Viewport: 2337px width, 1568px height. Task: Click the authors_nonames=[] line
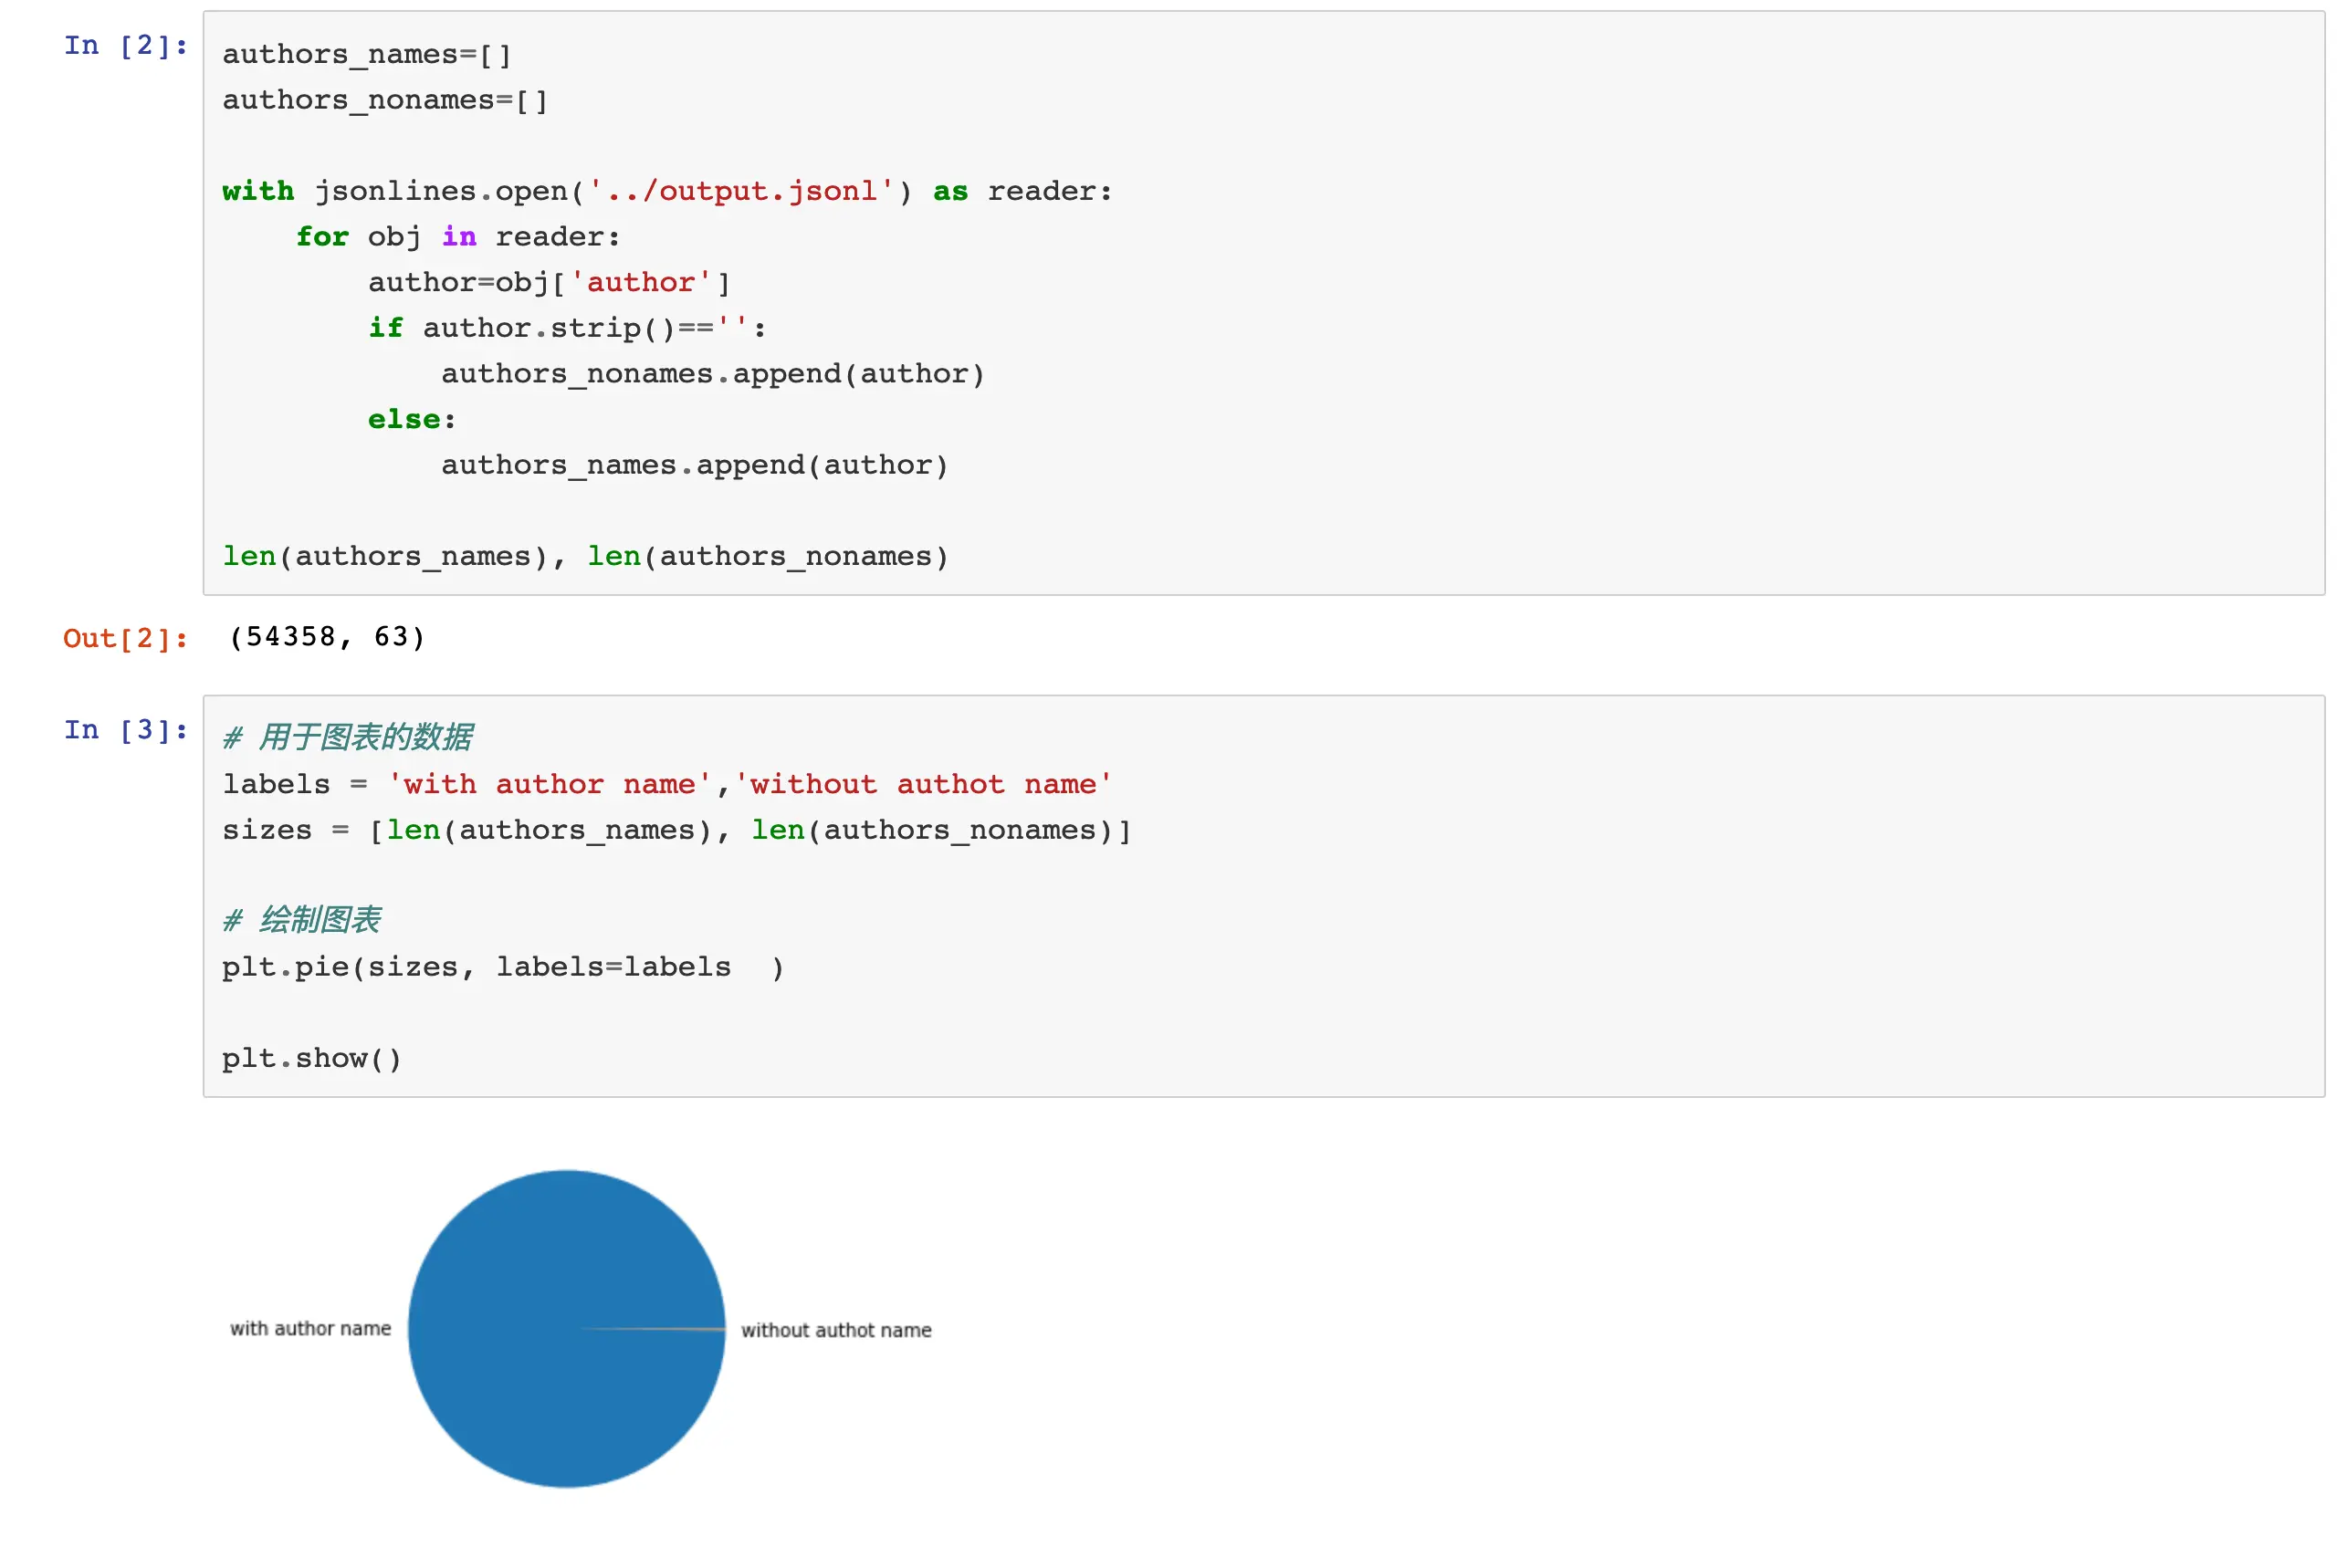[384, 100]
